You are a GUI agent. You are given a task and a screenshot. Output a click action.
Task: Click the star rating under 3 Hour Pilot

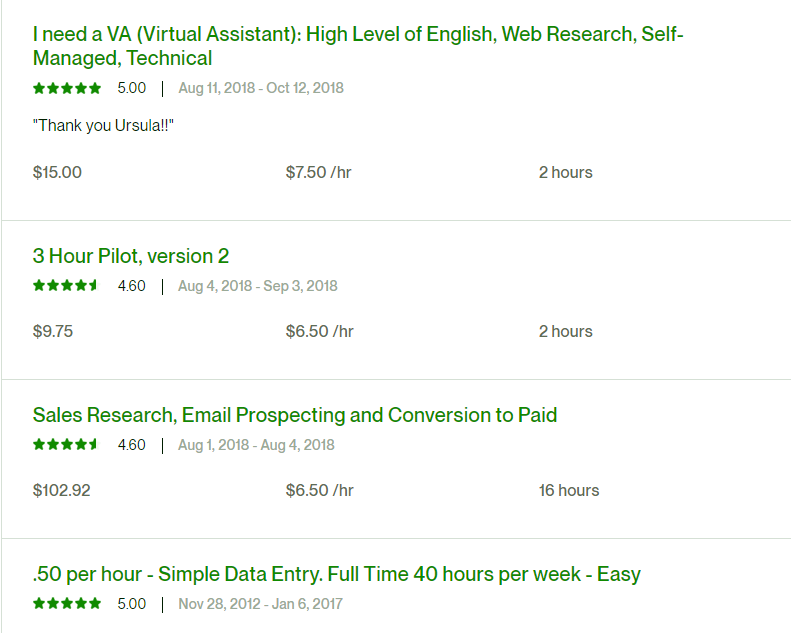point(67,286)
